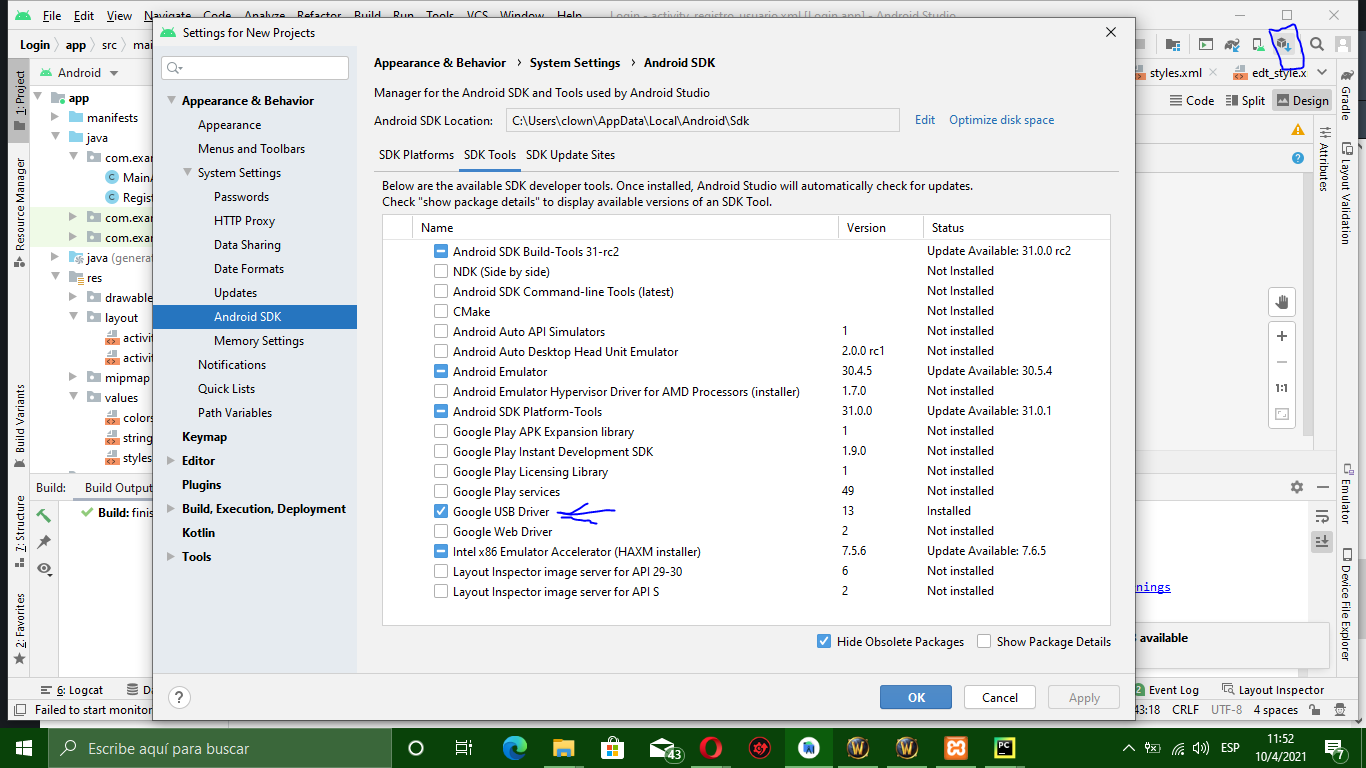
Task: Click the pin icon in Build panel
Action: pos(44,542)
